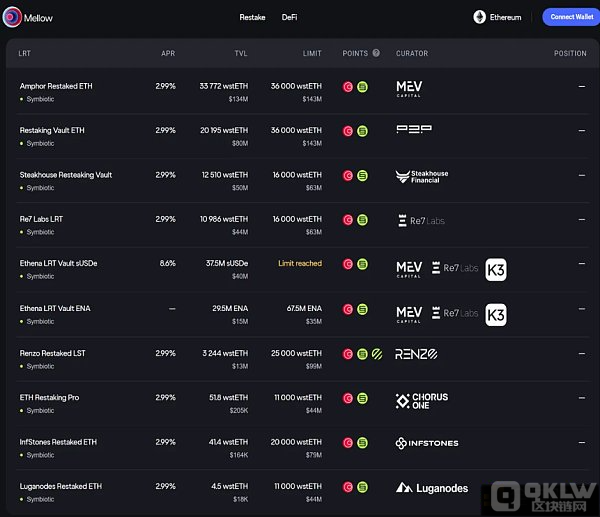The width and height of the screenshot is (600, 517).
Task: Open Re7 Labs LRT vault
Action: point(41,219)
